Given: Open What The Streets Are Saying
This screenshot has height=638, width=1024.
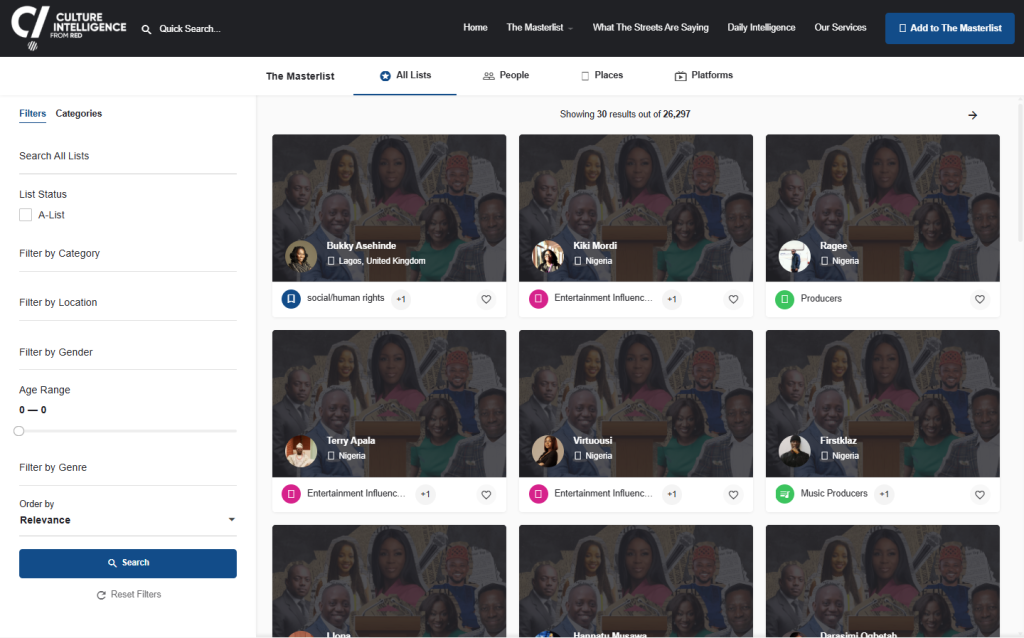Looking at the screenshot, I should (x=650, y=27).
